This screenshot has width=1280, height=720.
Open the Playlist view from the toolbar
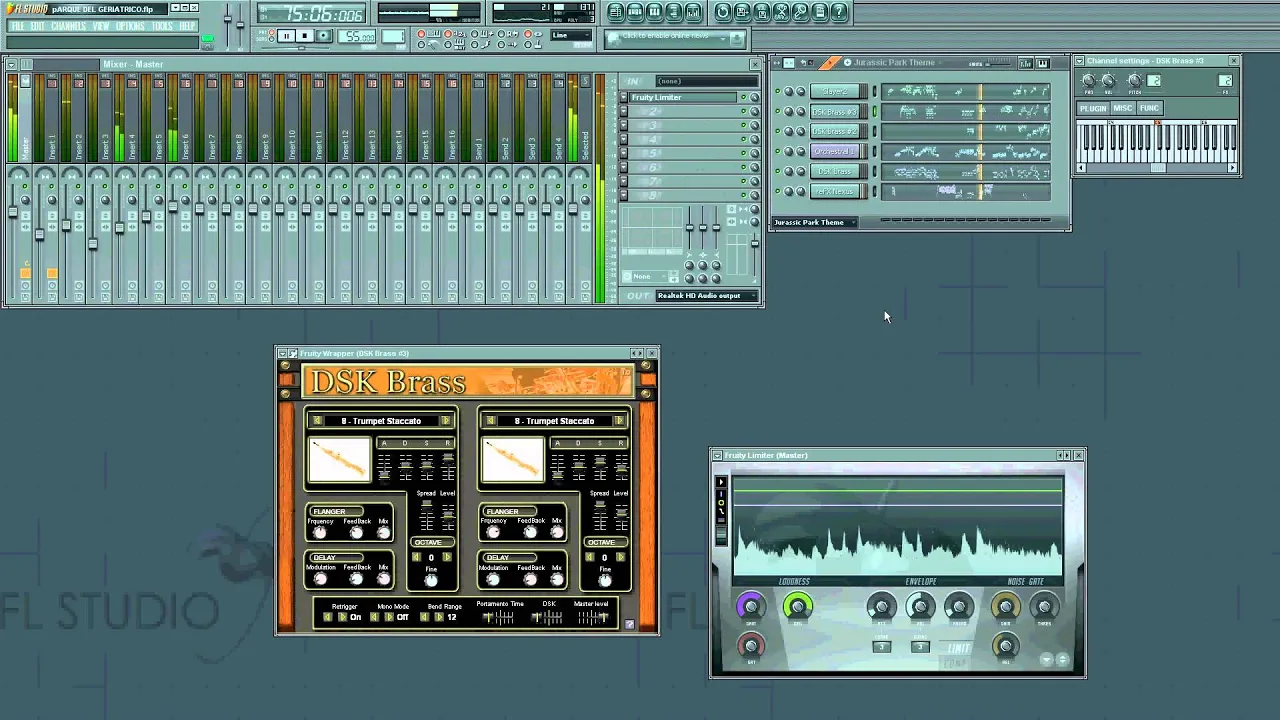[616, 12]
